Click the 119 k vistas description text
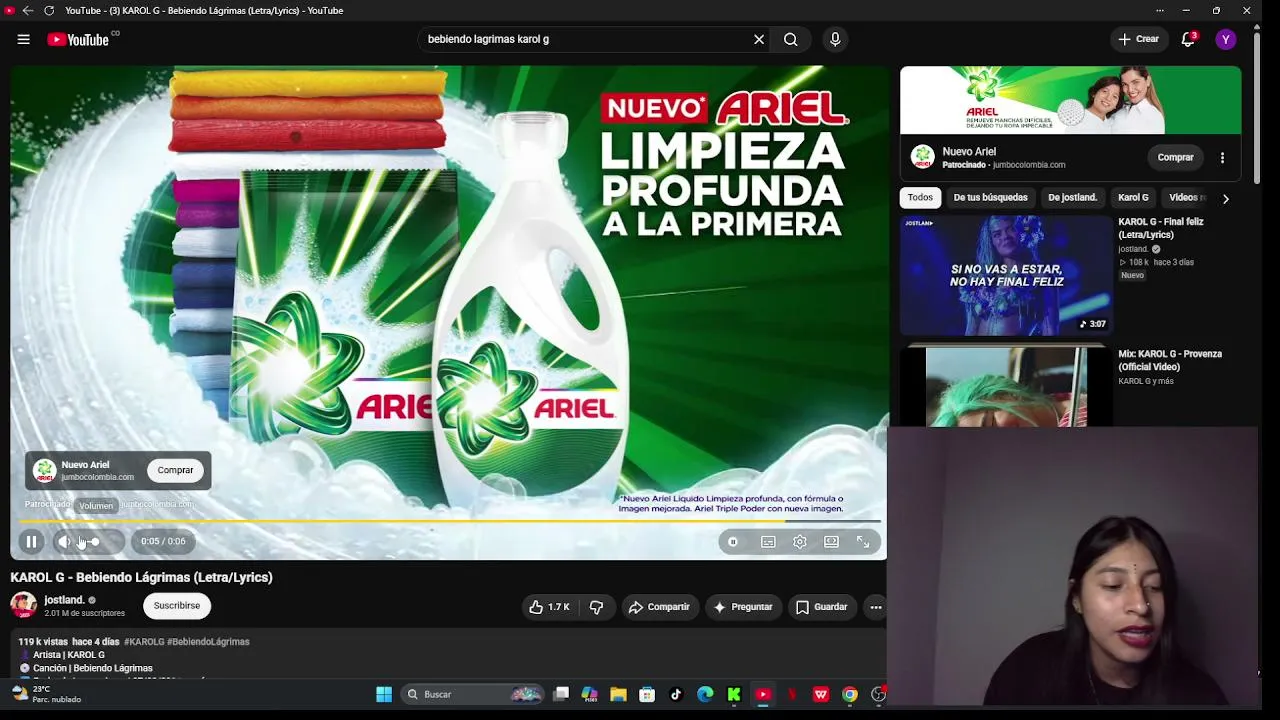 [x=43, y=642]
